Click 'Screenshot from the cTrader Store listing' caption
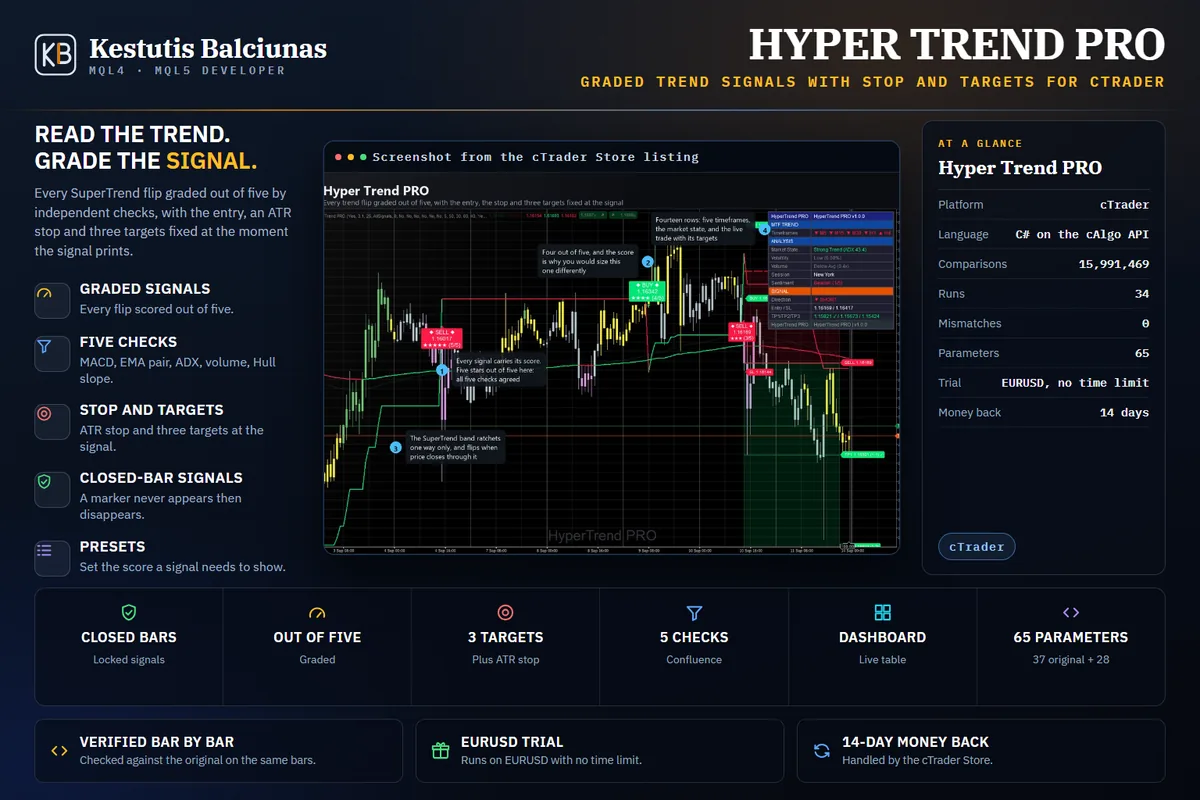 [x=535, y=157]
